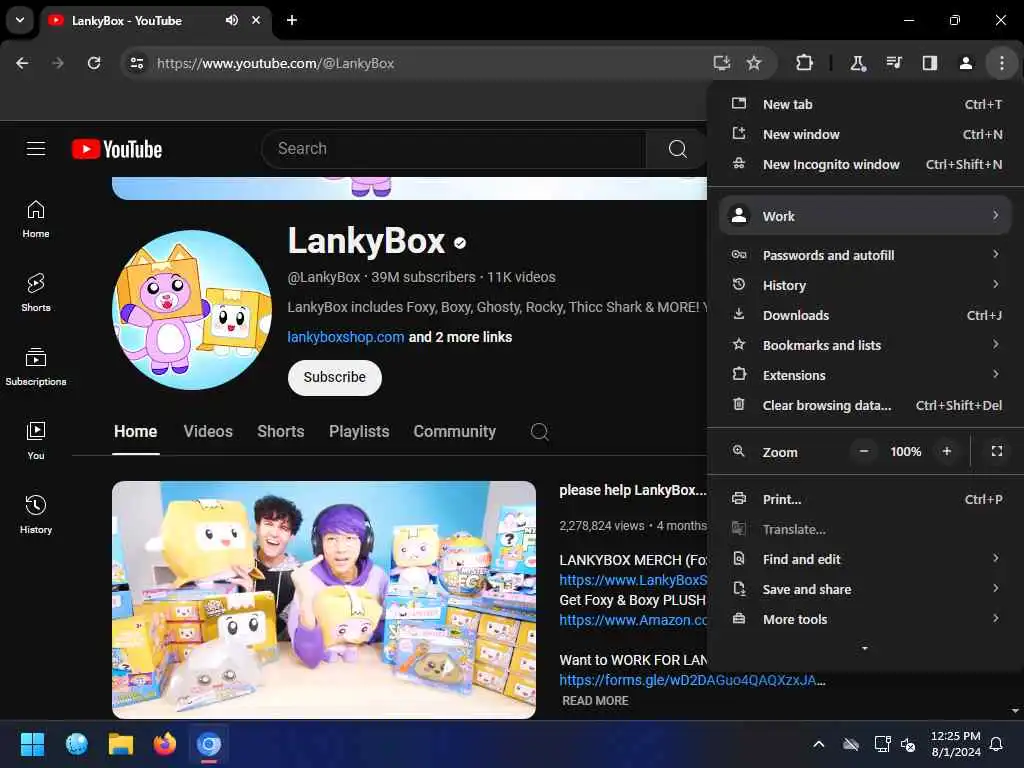Viewport: 1024px width, 768px height.
Task: Click 'and 2 more links'
Action: tap(460, 337)
